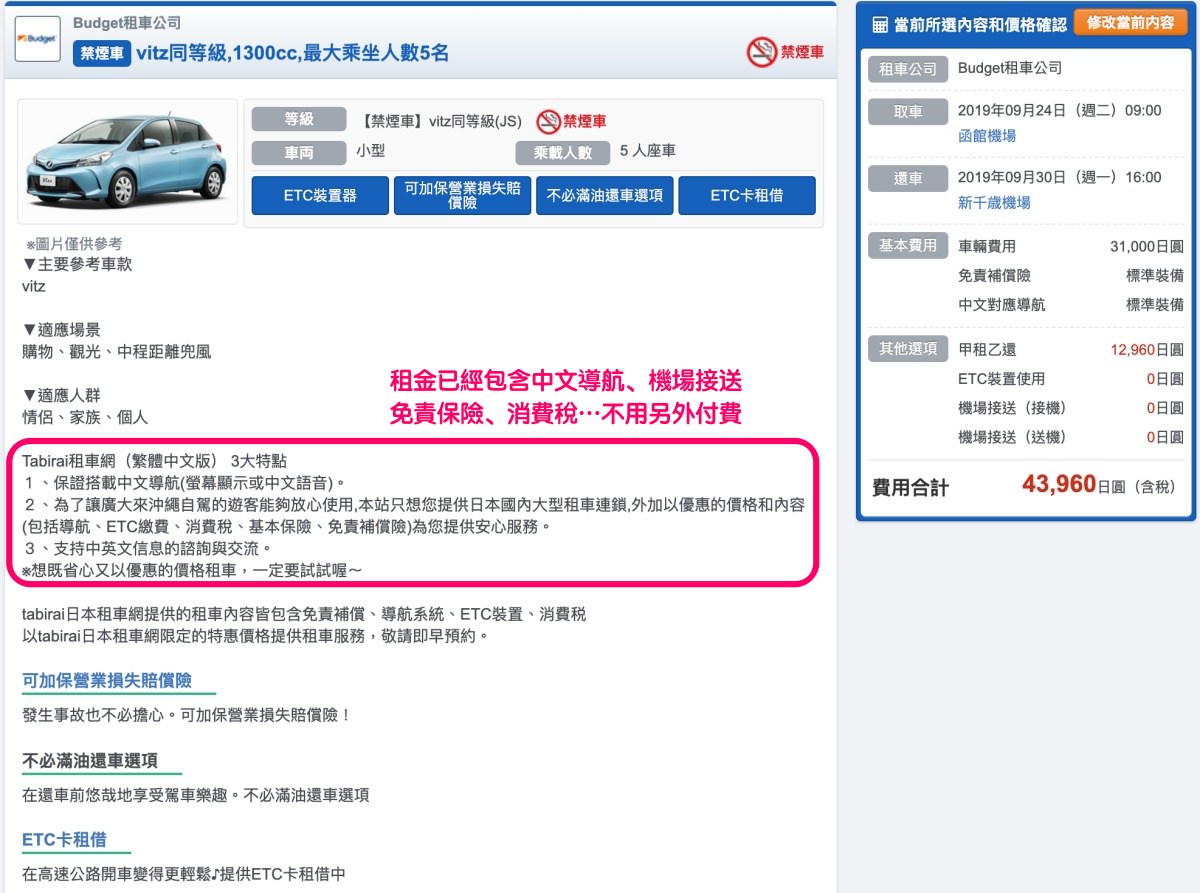This screenshot has height=893, width=1200.
Task: Click the 乘載人數 label
Action: 563,153
